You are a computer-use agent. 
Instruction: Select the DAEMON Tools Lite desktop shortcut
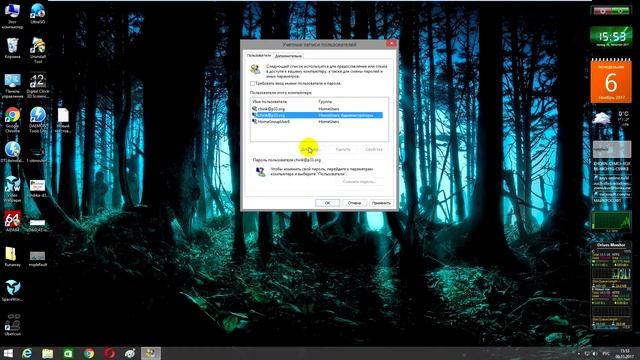tap(38, 120)
